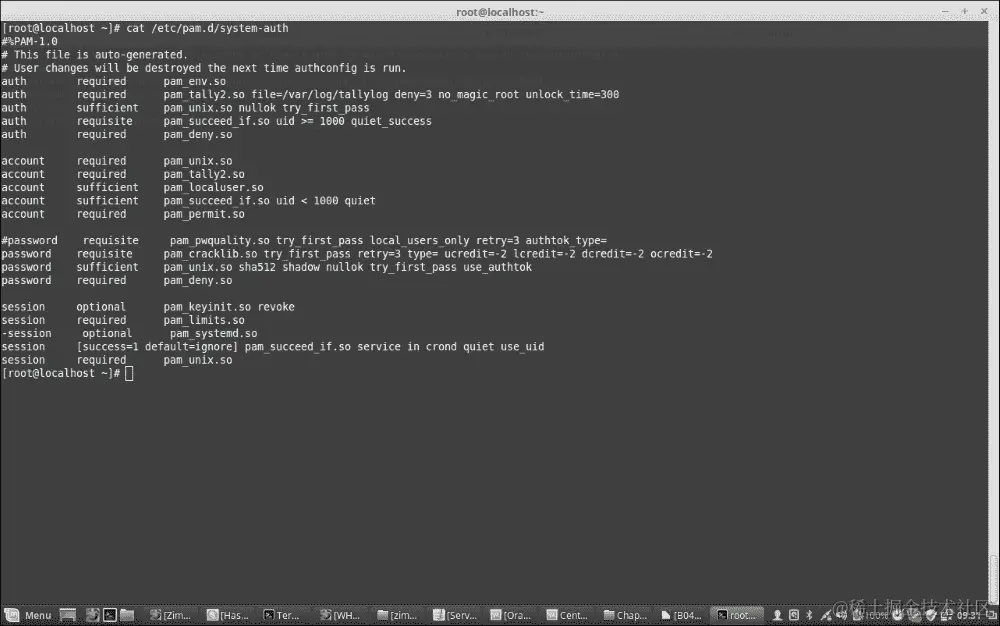Click 'no_magic_root' option text
Viewport: 1000px width, 626px height.
click(x=478, y=94)
